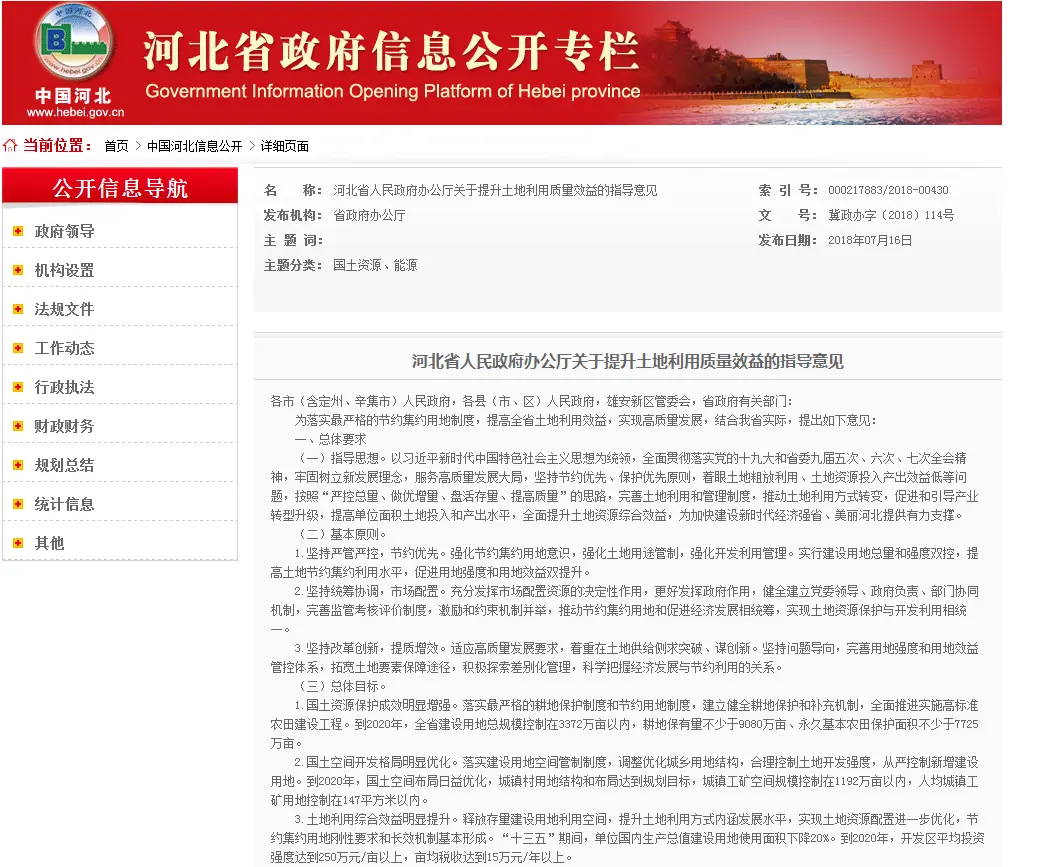The image size is (1048, 867).
Task: Click the bullet icon next to 财政财务
Action: tap(18, 426)
